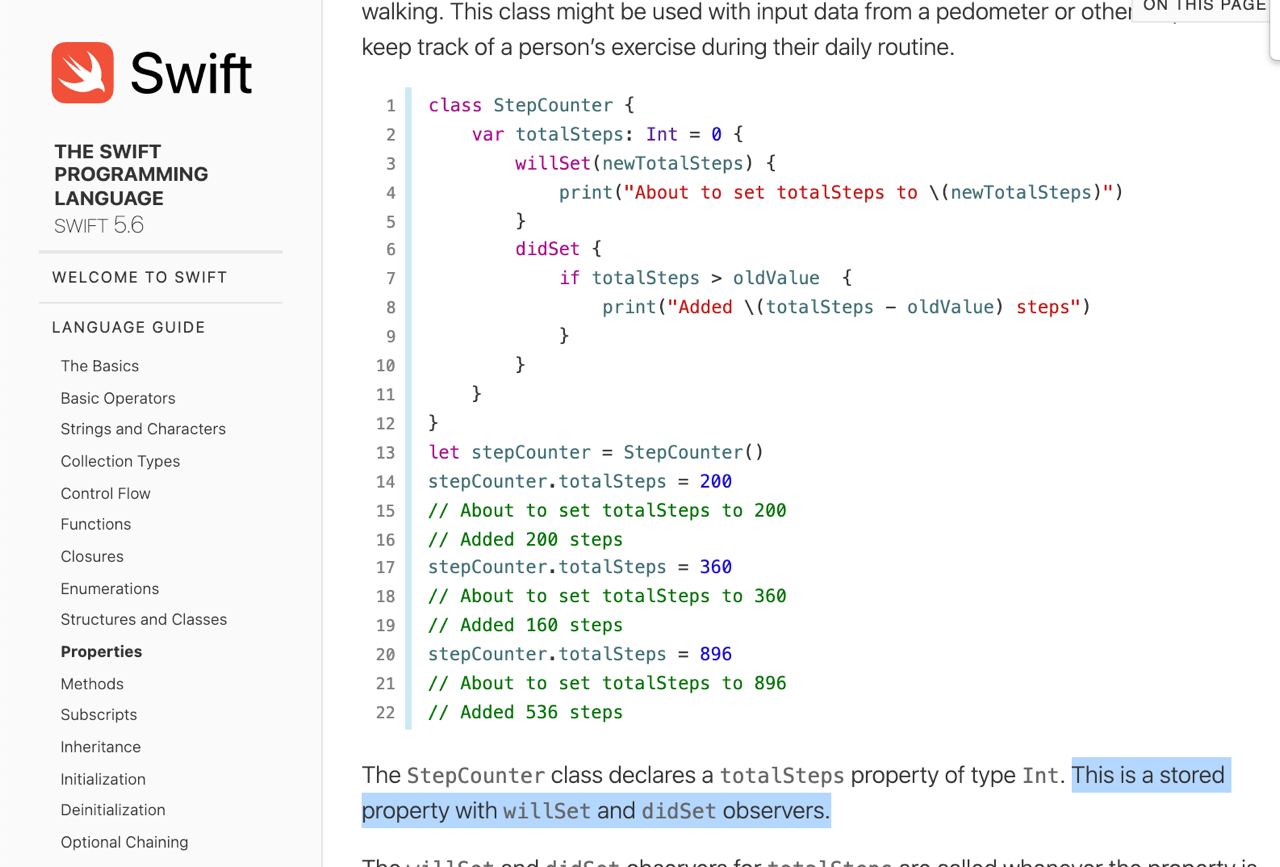The width and height of the screenshot is (1280, 867).
Task: Open the Inheritance chapter
Action: [101, 747]
